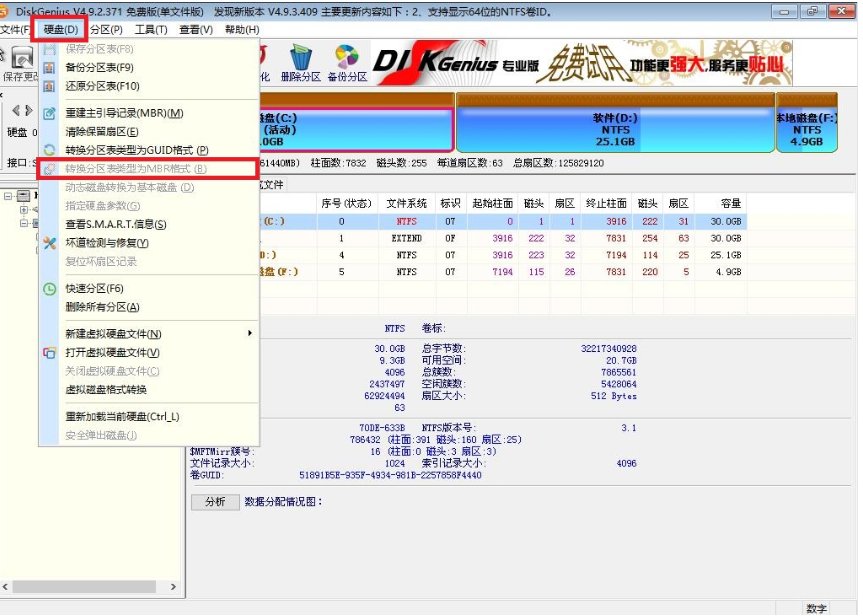This screenshot has width=863, height=616.
Task: Open the 分区(P) menu
Action: point(106,30)
